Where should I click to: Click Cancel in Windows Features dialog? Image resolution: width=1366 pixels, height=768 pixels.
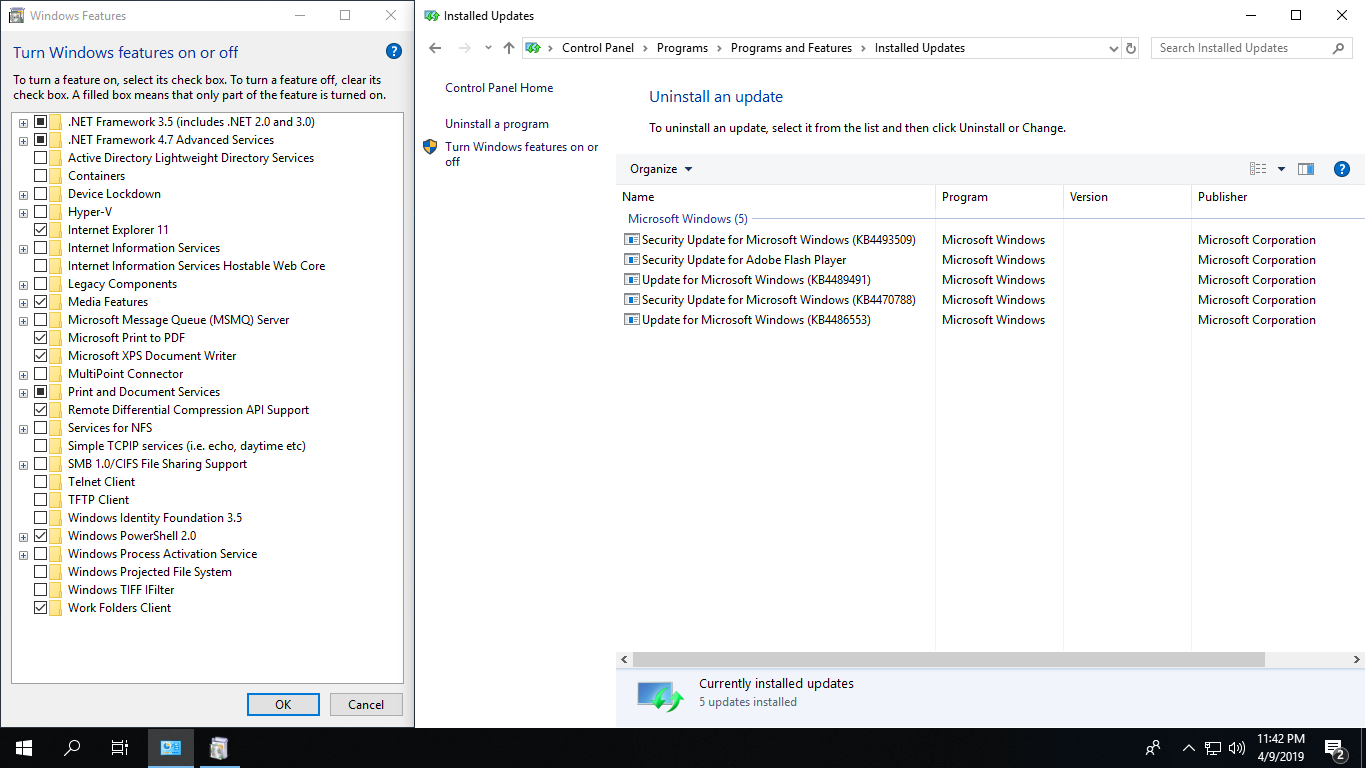(366, 704)
